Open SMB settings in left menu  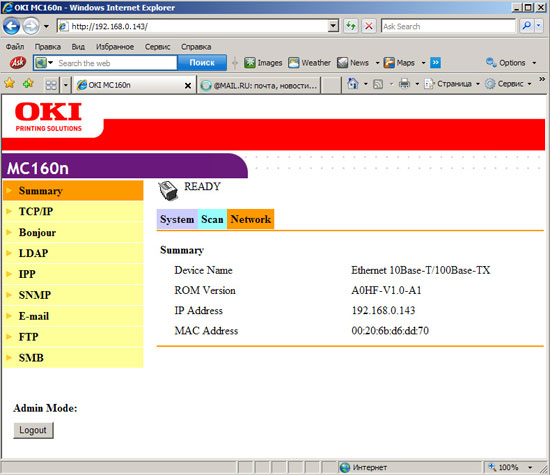[73, 358]
